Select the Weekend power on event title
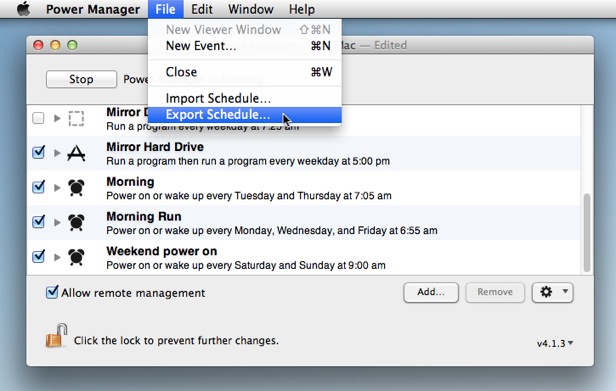616x391 pixels. pos(161,251)
